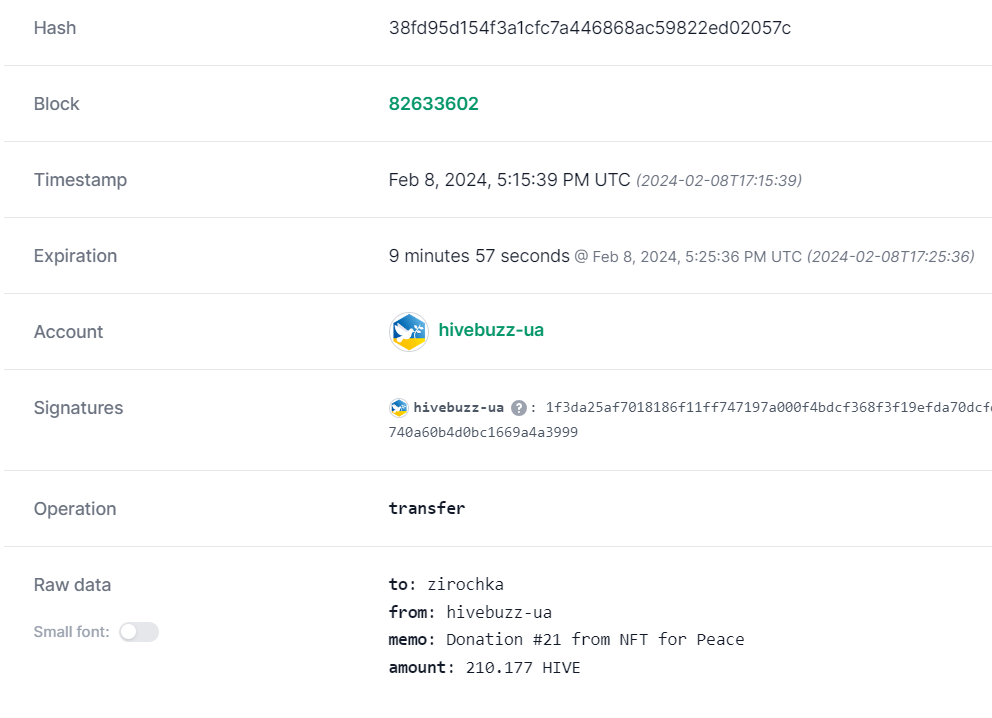Click the signature hex string
This screenshot has height=718, width=992.
(769, 407)
